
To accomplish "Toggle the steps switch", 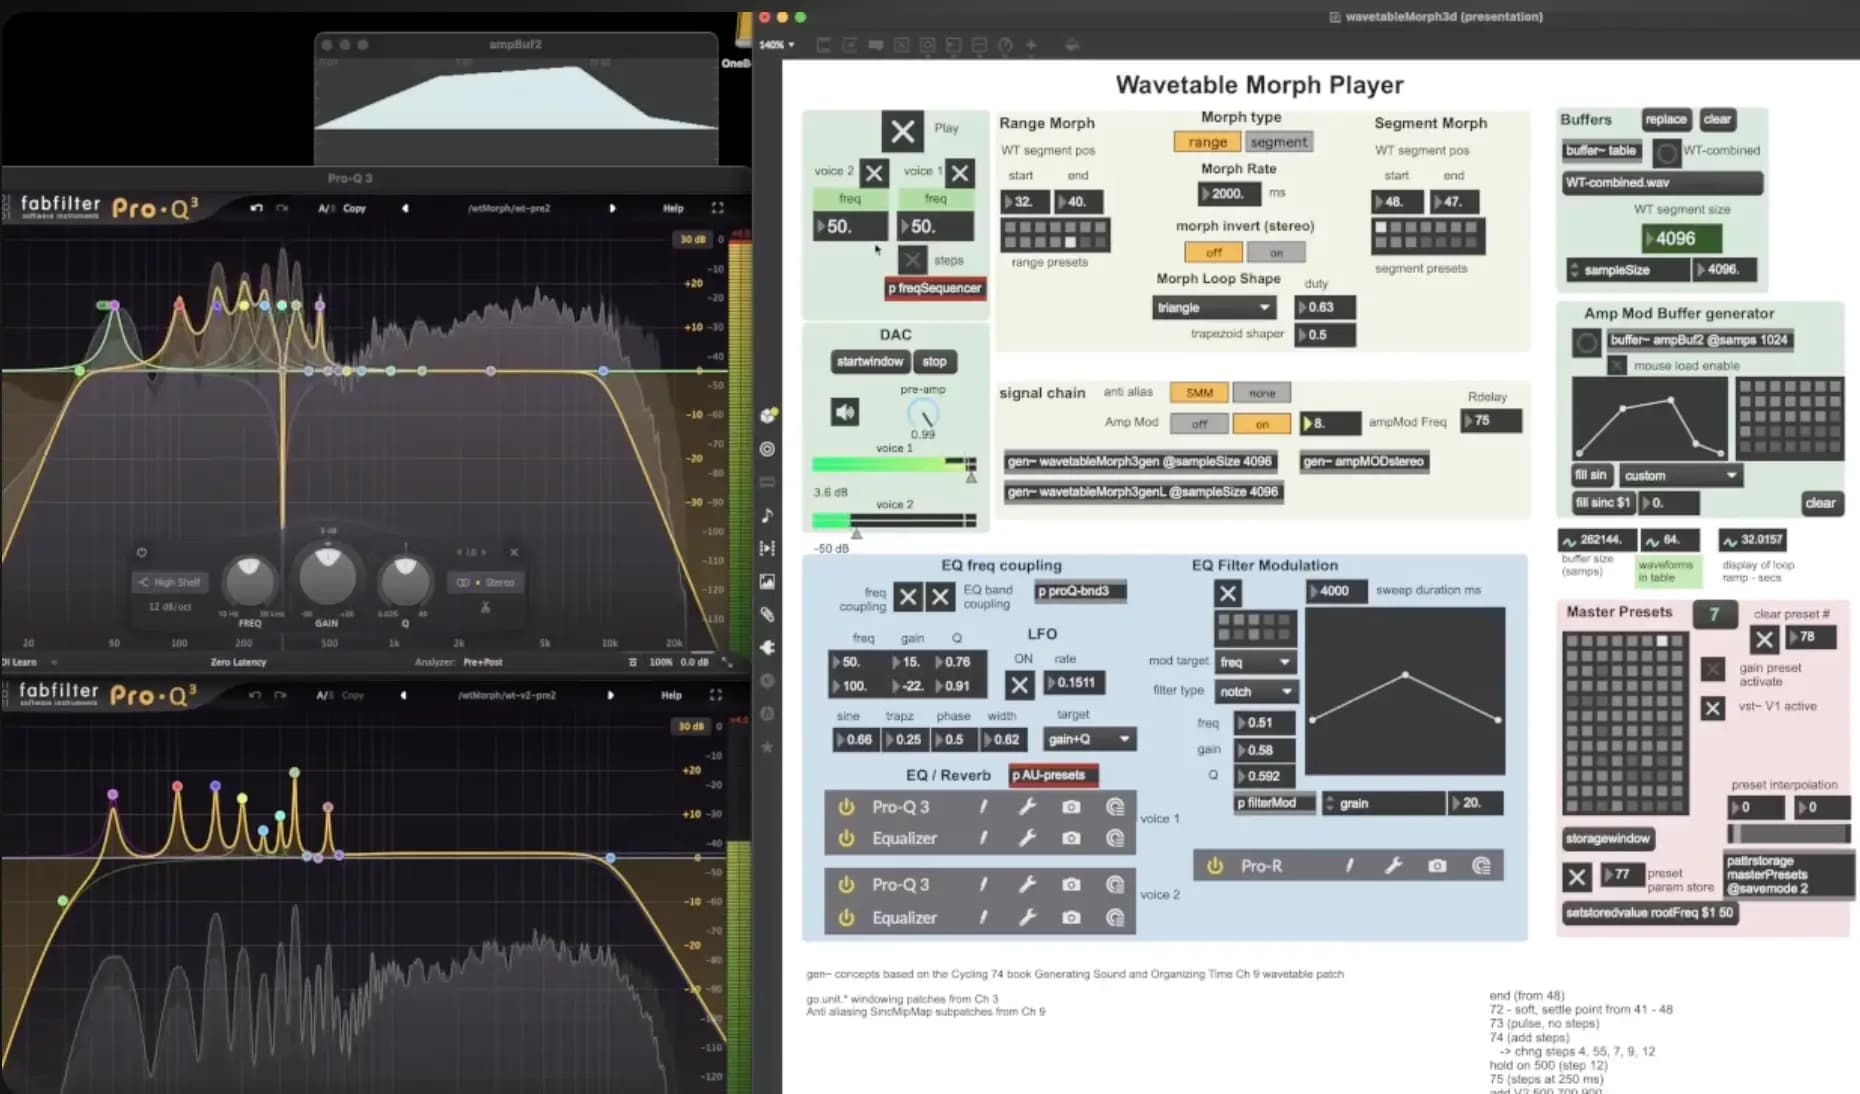I will point(912,260).
